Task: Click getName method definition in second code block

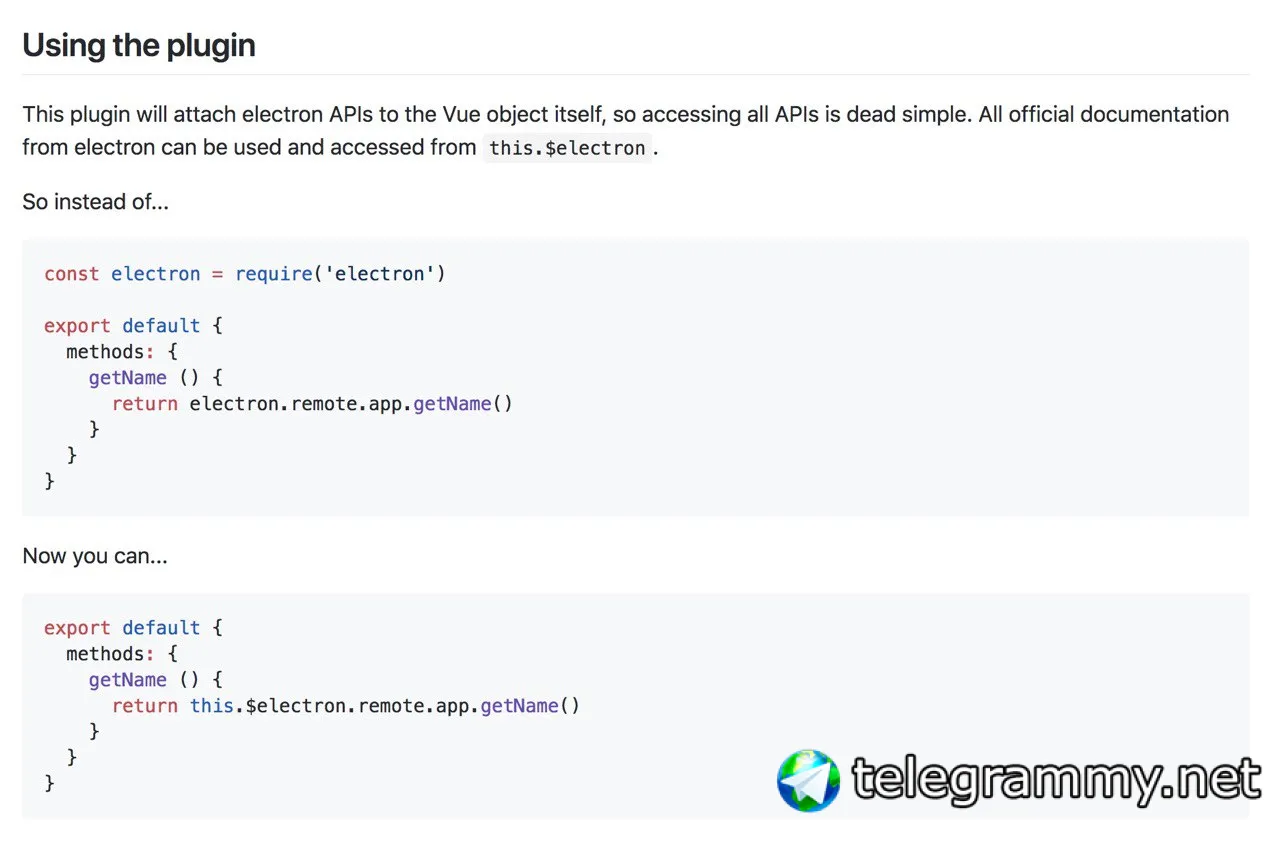Action: click(127, 680)
